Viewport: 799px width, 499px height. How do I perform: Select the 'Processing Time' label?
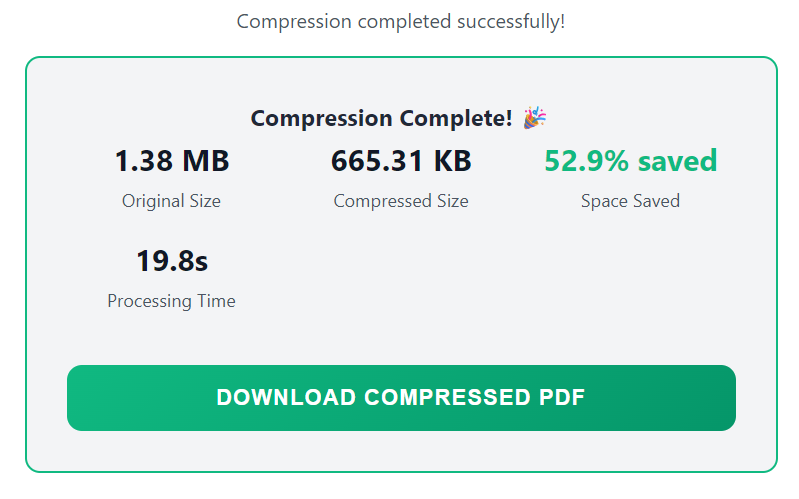click(x=171, y=301)
